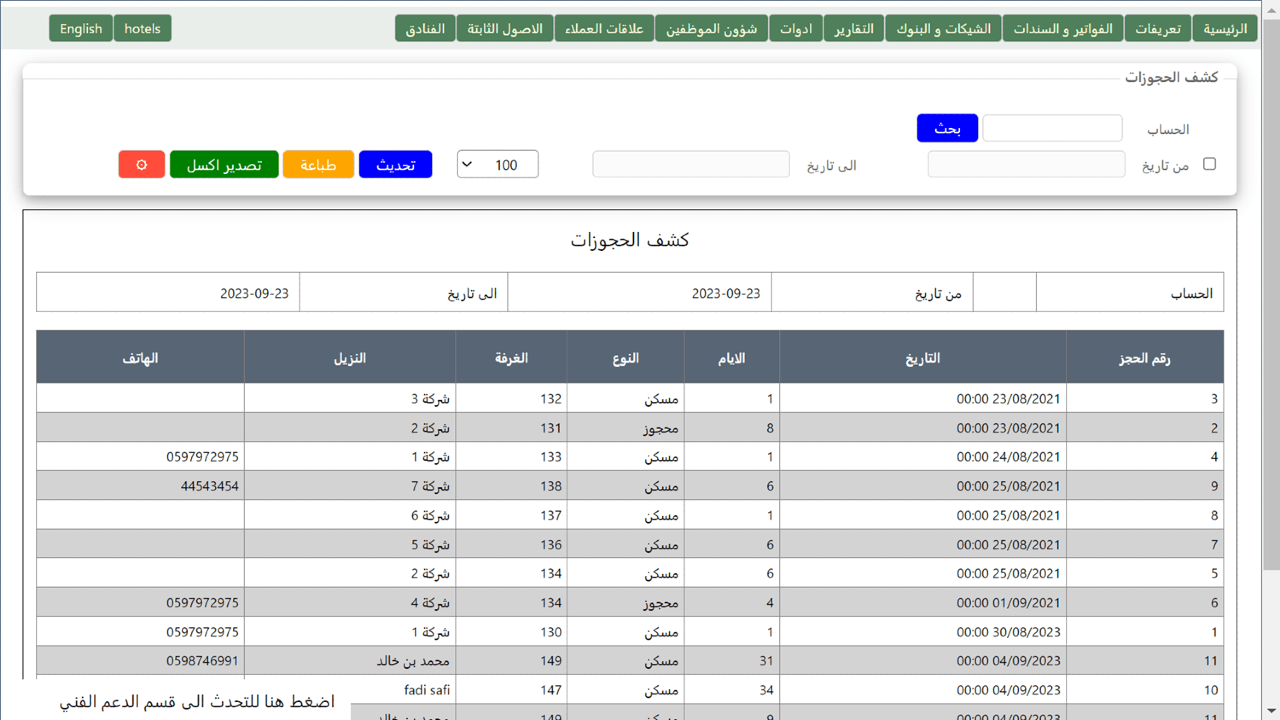Open the 'التقارير' reports menu
Image resolution: width=1280 pixels, height=720 pixels.
[854, 29]
